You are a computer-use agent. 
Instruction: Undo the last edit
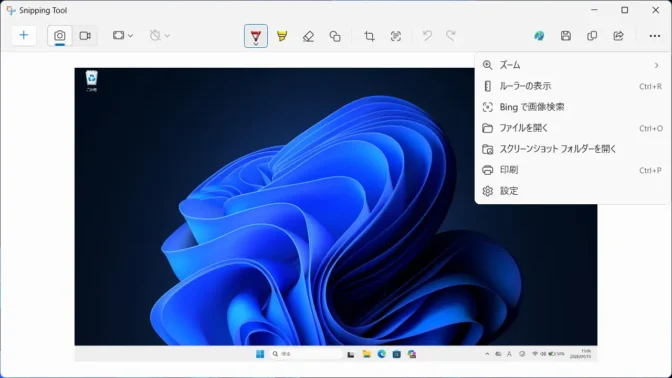tap(427, 36)
